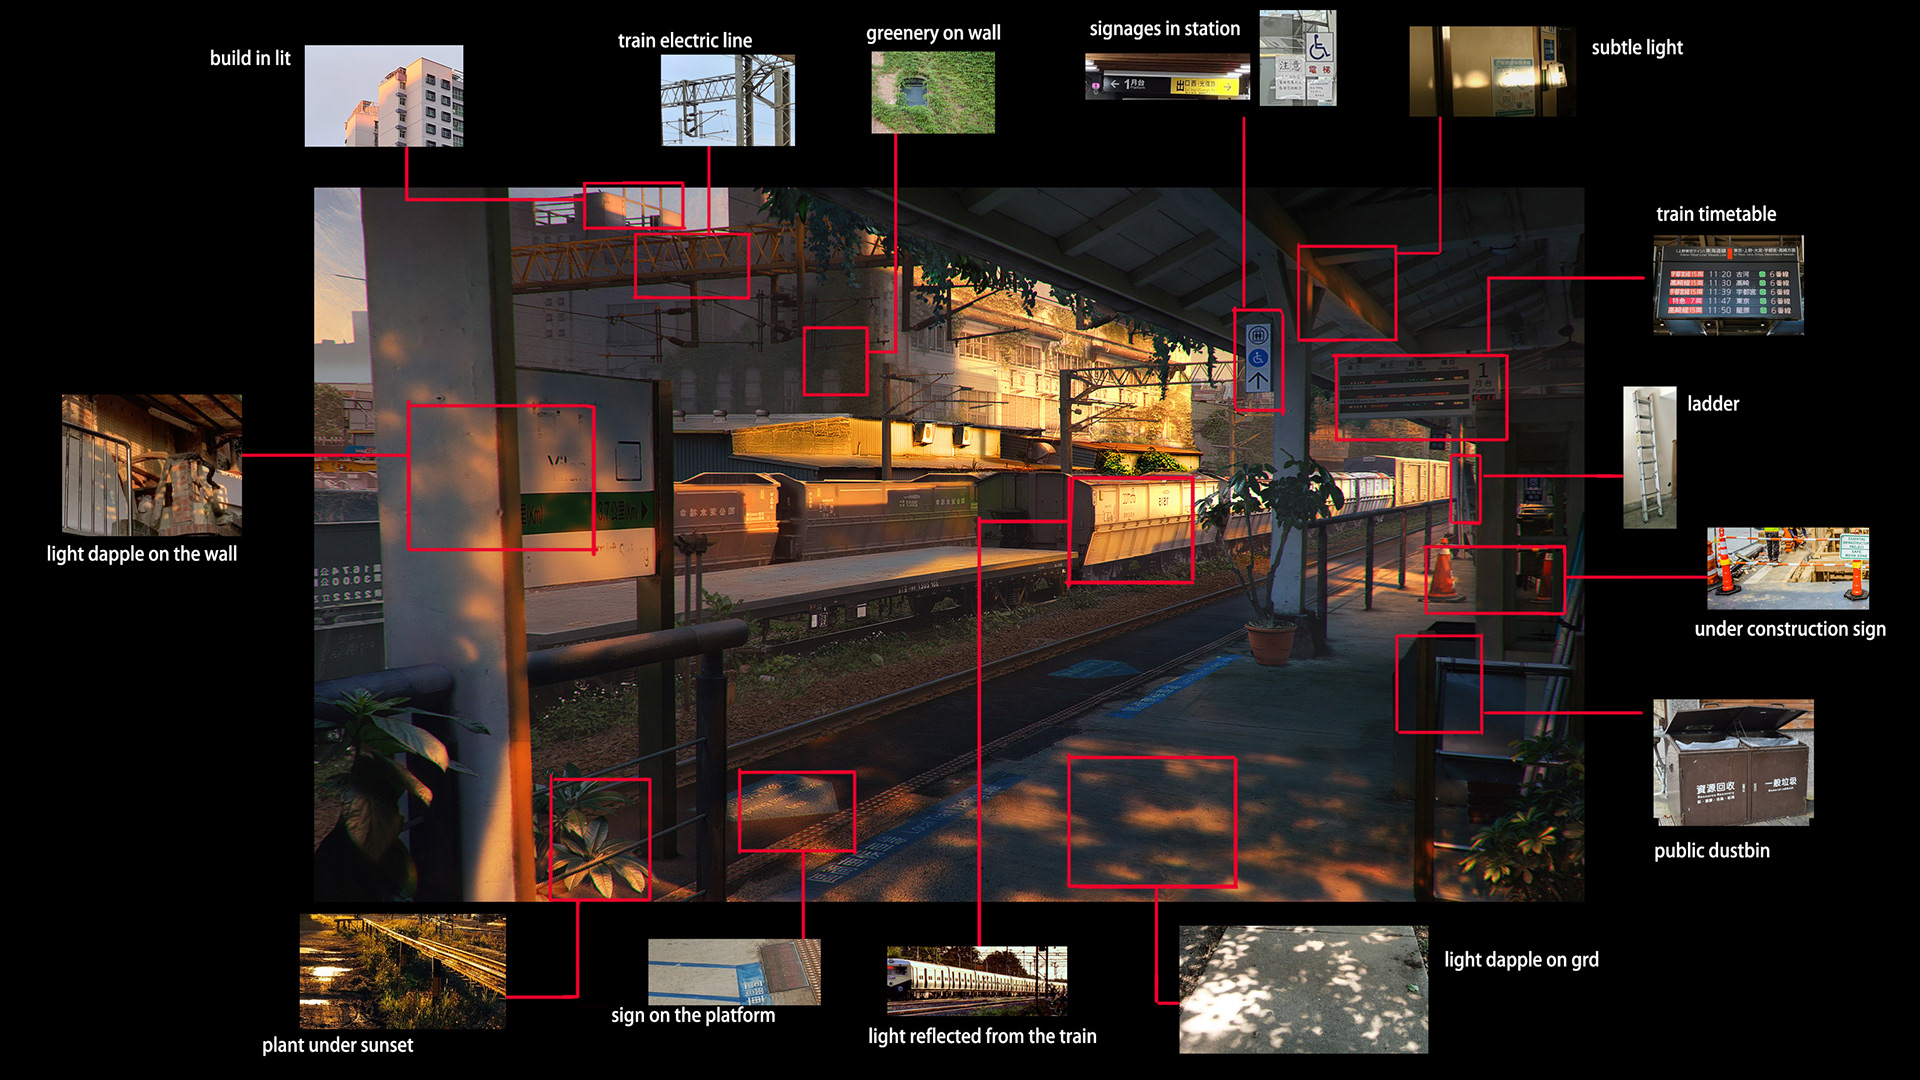Select the platform direction signage thumbnail
Viewport: 1920px width, 1080px height.
coord(1166,77)
